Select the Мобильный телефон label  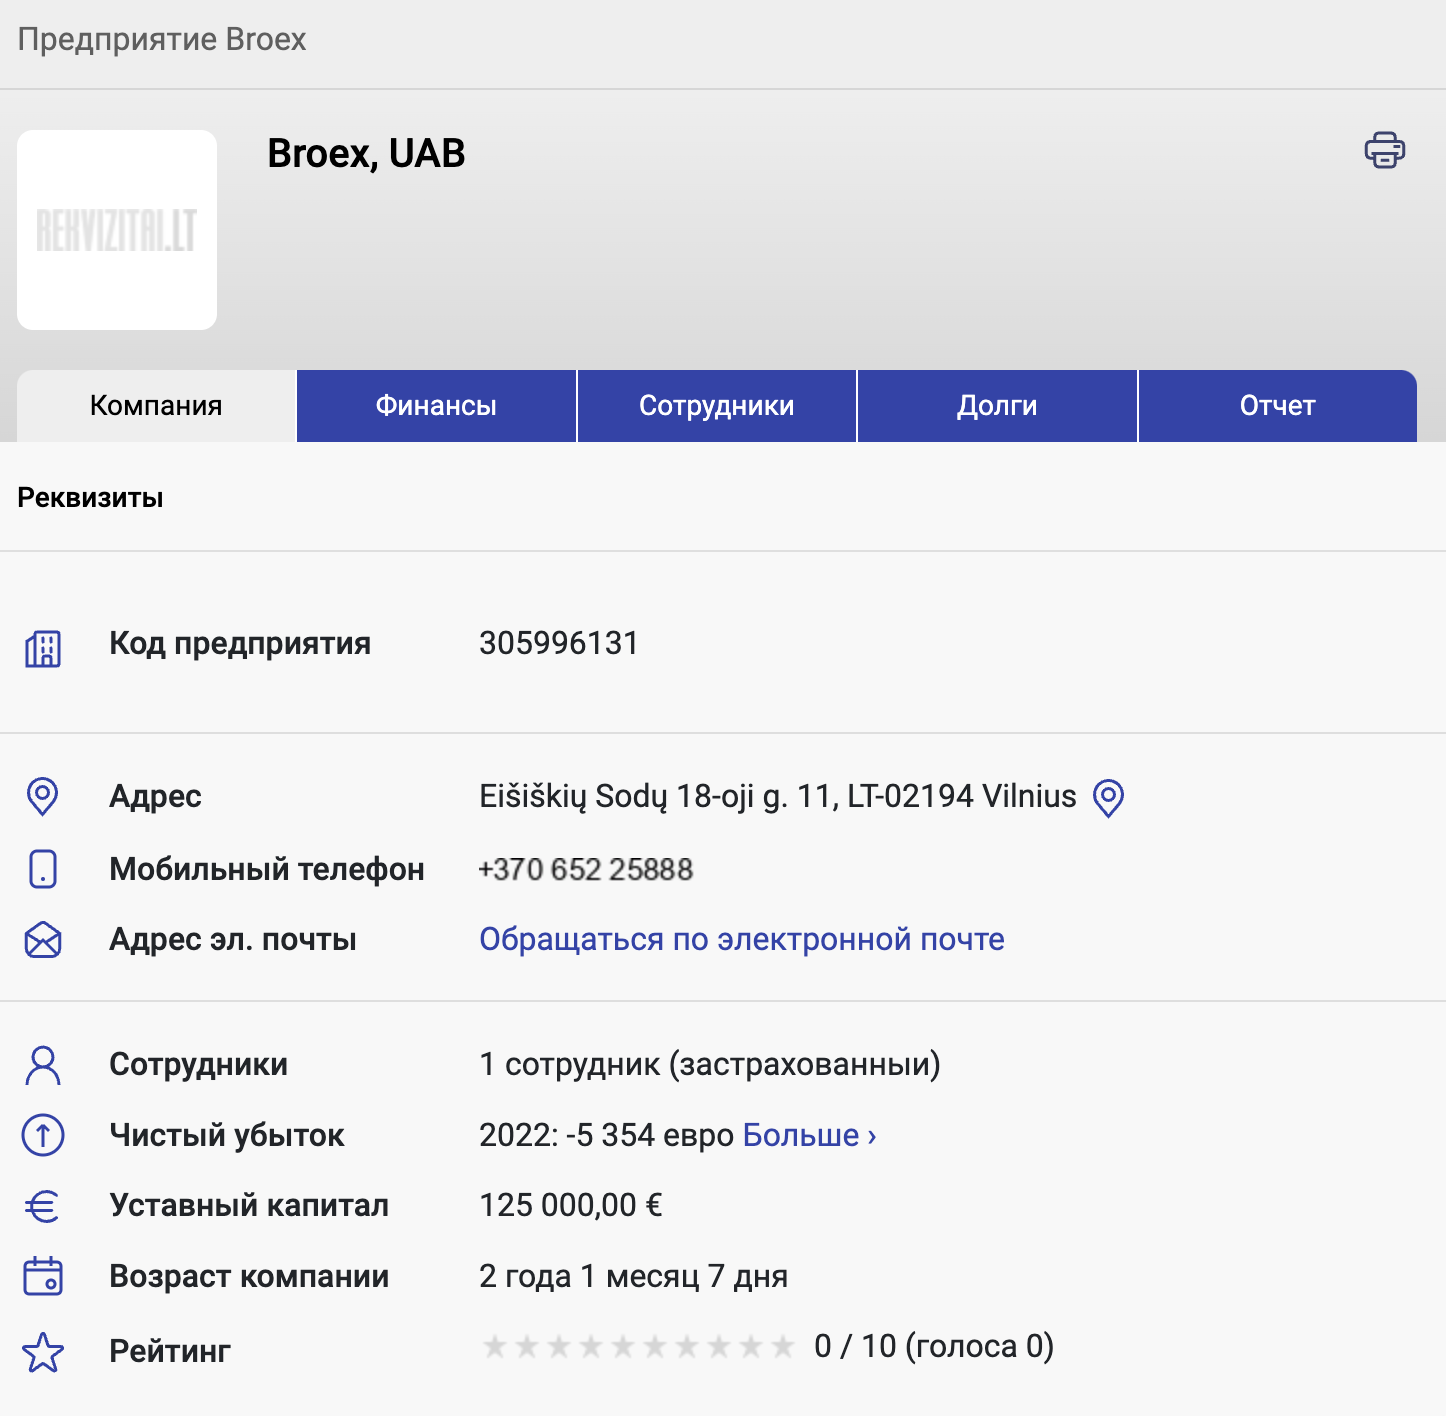pos(267,869)
